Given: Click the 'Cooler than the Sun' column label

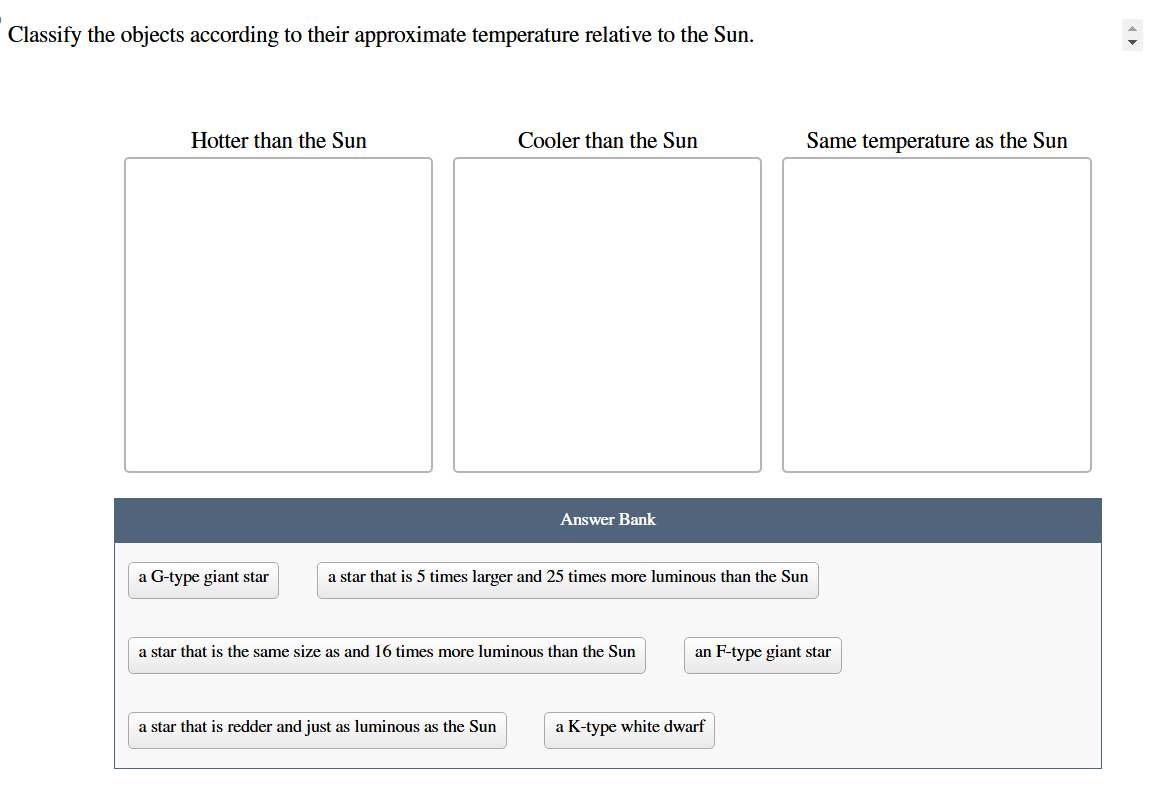Looking at the screenshot, I should point(607,141).
